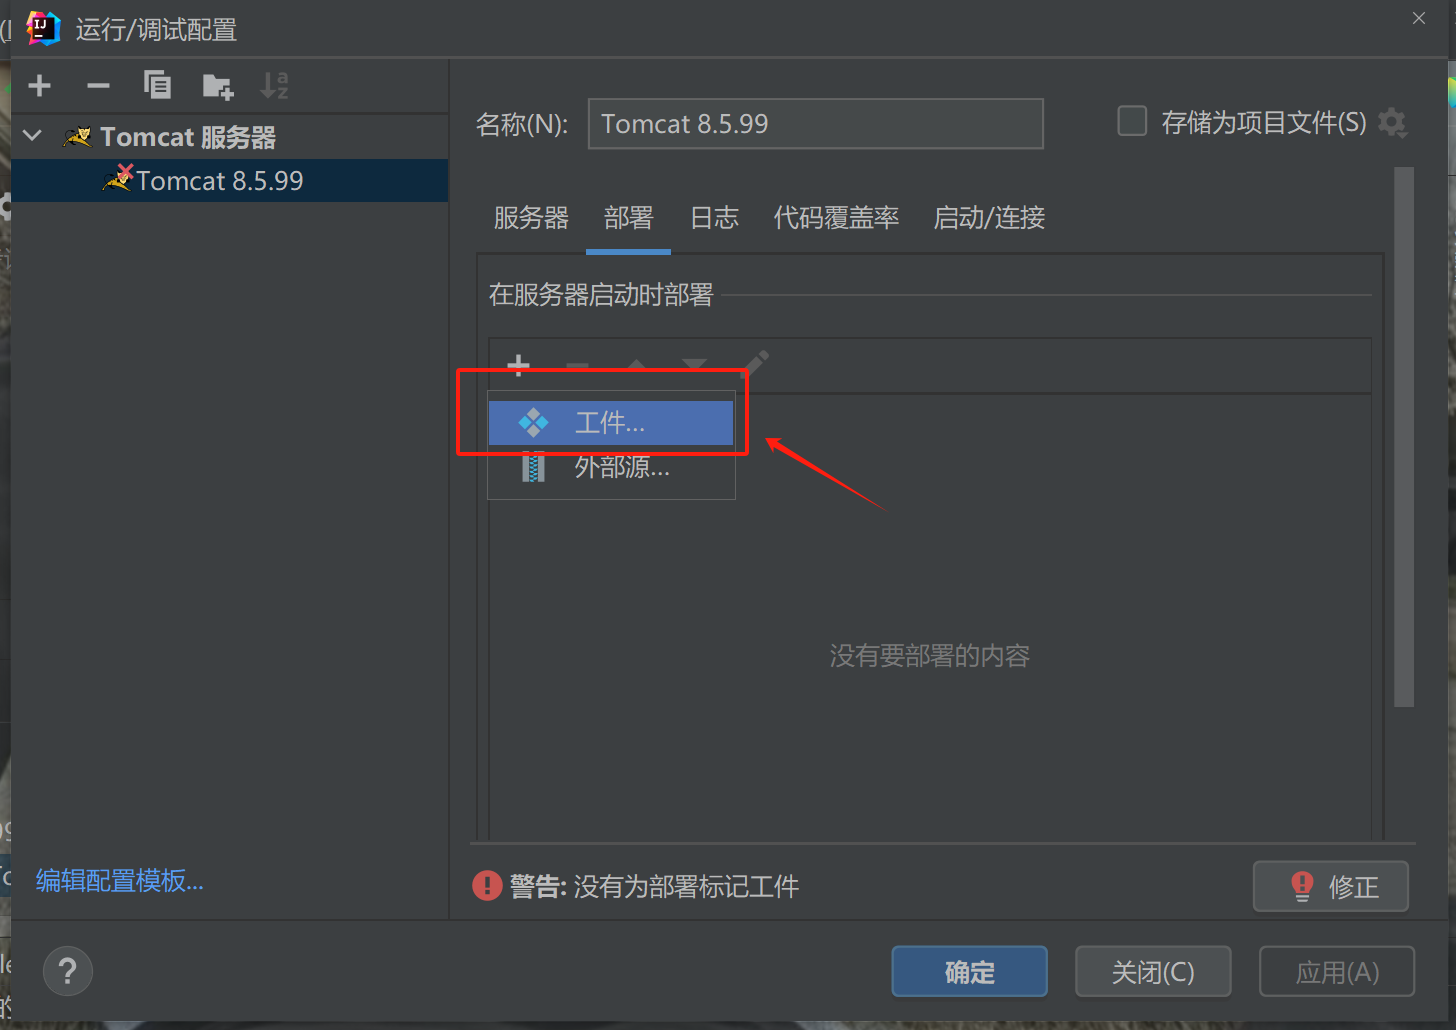Click the Tomcat 服务器 group label
The image size is (1456, 1030).
pyautogui.click(x=188, y=137)
